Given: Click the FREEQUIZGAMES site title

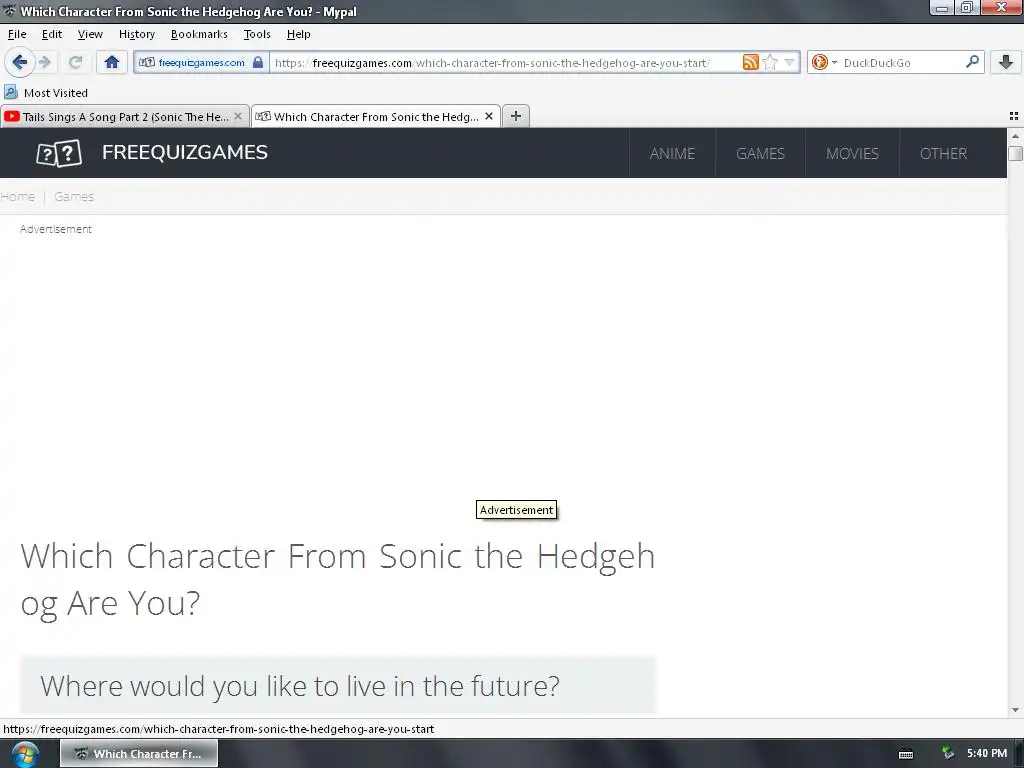Looking at the screenshot, I should click(185, 152).
